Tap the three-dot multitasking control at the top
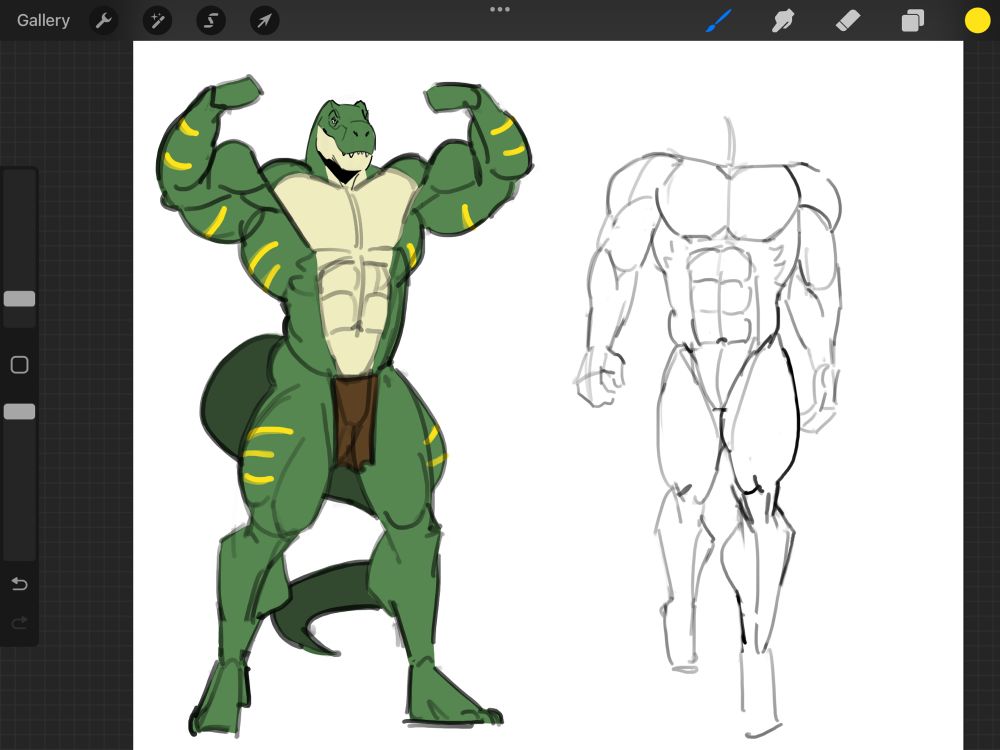The height and width of the screenshot is (750, 1000). click(x=500, y=10)
